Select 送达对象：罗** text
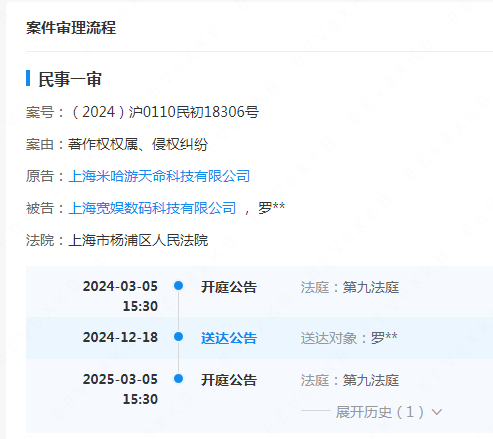 (349, 338)
